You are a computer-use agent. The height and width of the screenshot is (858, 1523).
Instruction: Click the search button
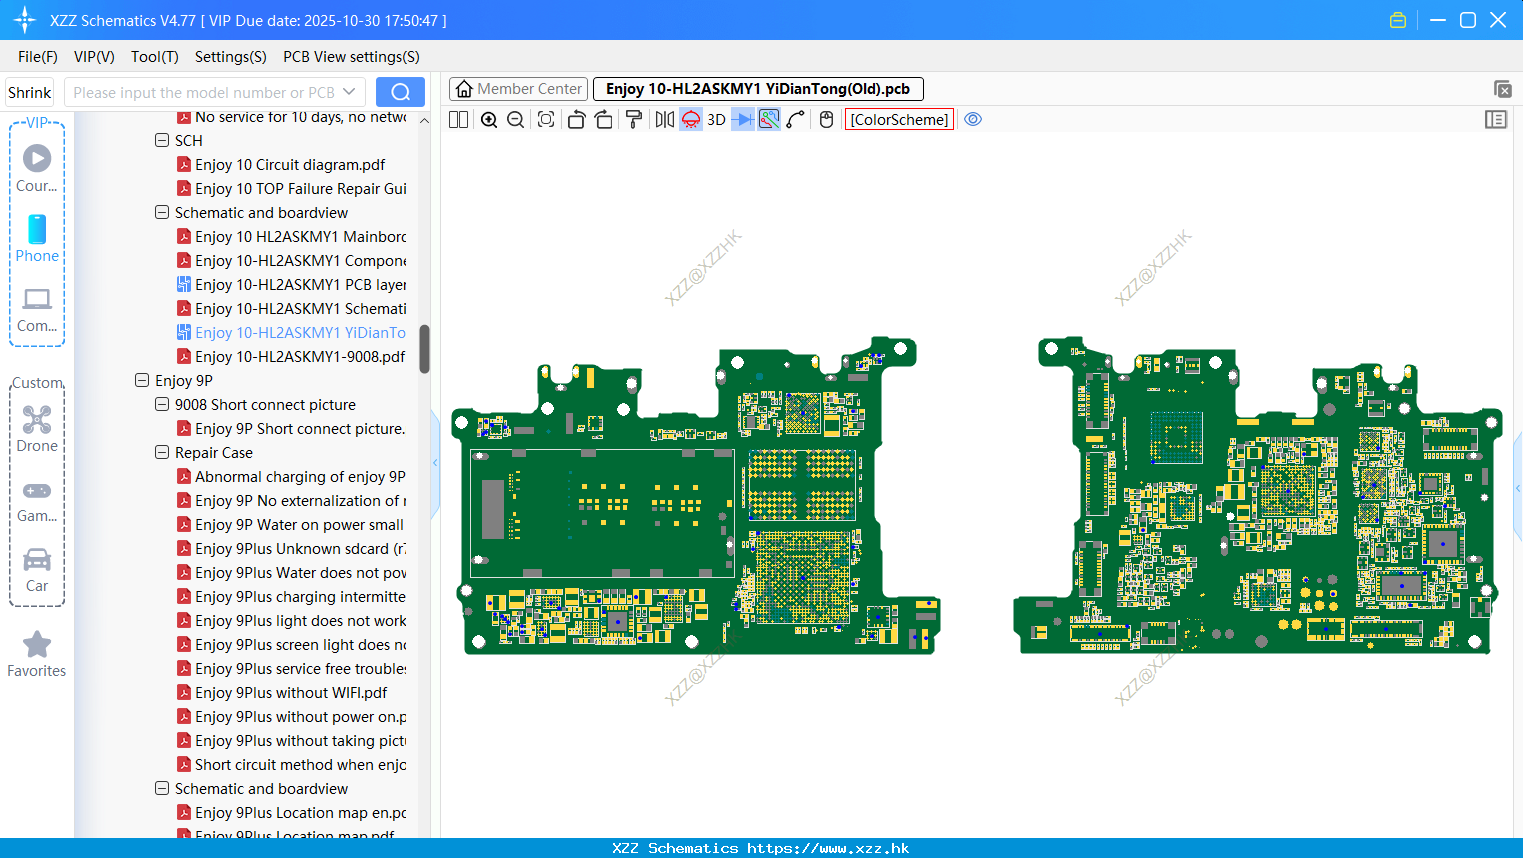[400, 92]
